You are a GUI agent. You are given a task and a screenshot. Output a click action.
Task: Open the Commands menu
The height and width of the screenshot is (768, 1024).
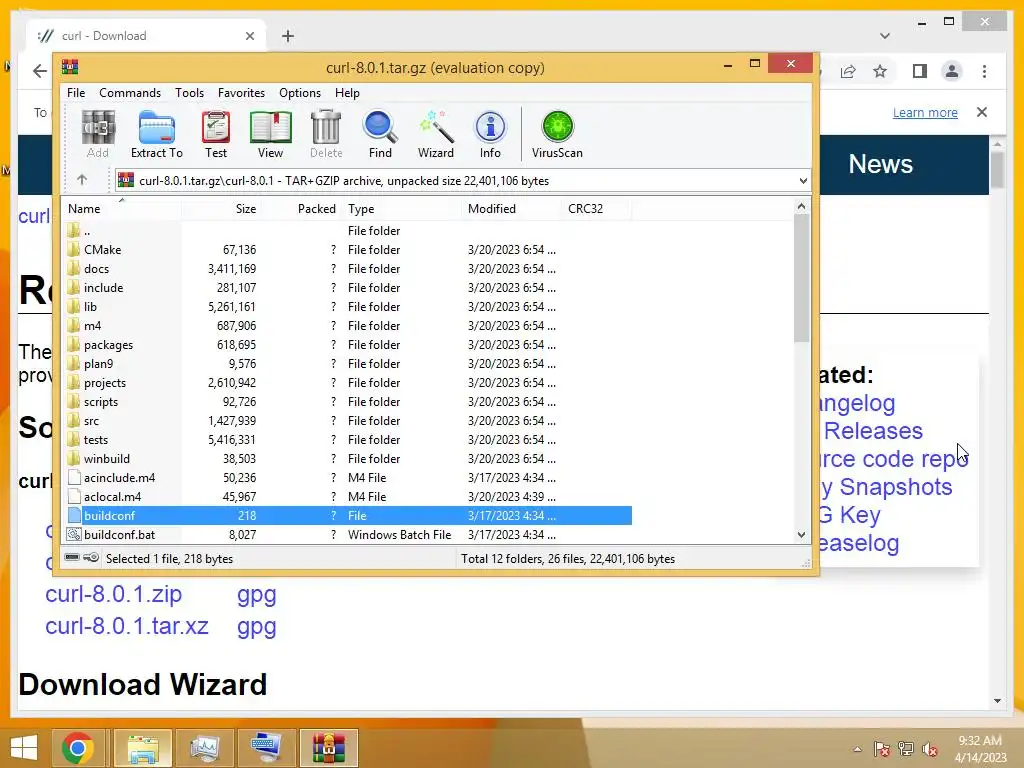130,93
